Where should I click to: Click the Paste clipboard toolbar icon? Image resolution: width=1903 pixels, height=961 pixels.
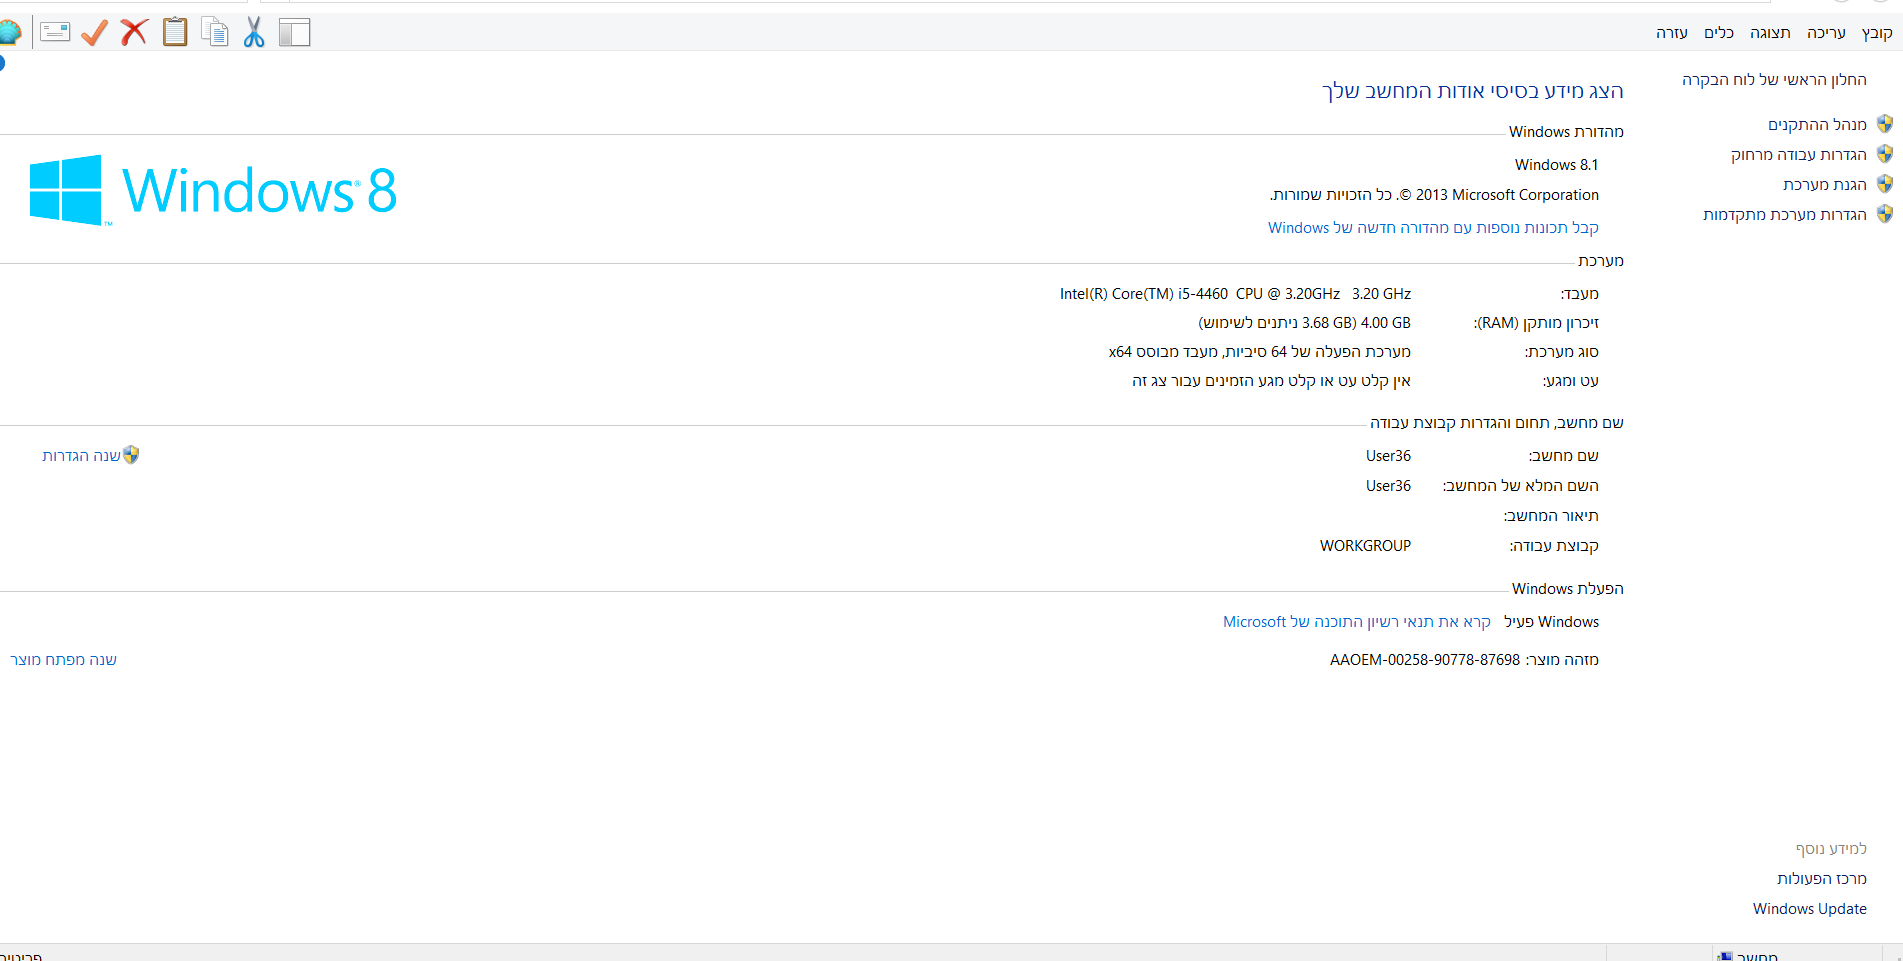click(x=175, y=32)
